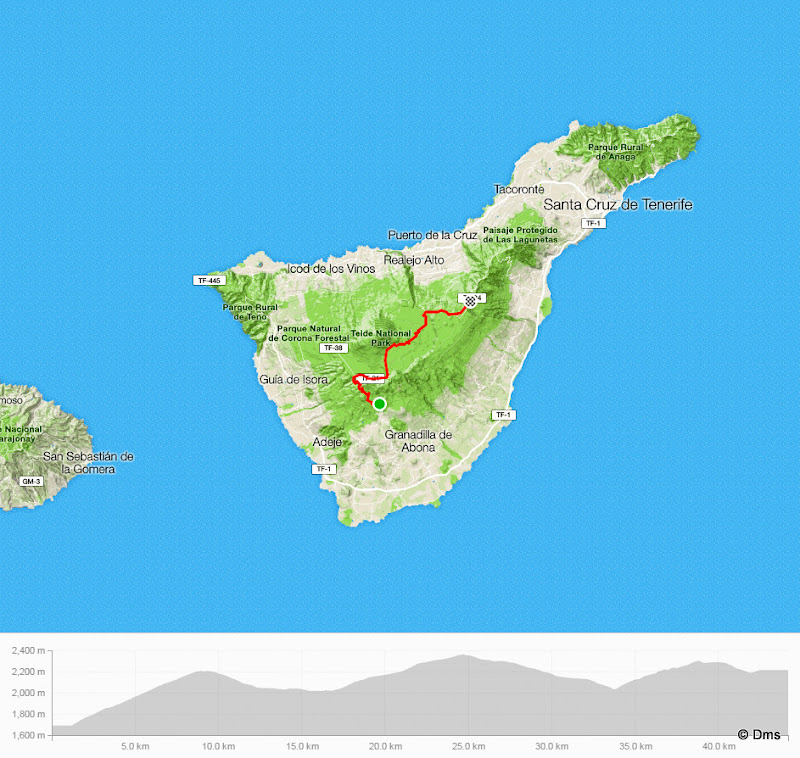Screen dimensions: 800x758
Task: Click the TF-38 road shield
Action: click(334, 349)
